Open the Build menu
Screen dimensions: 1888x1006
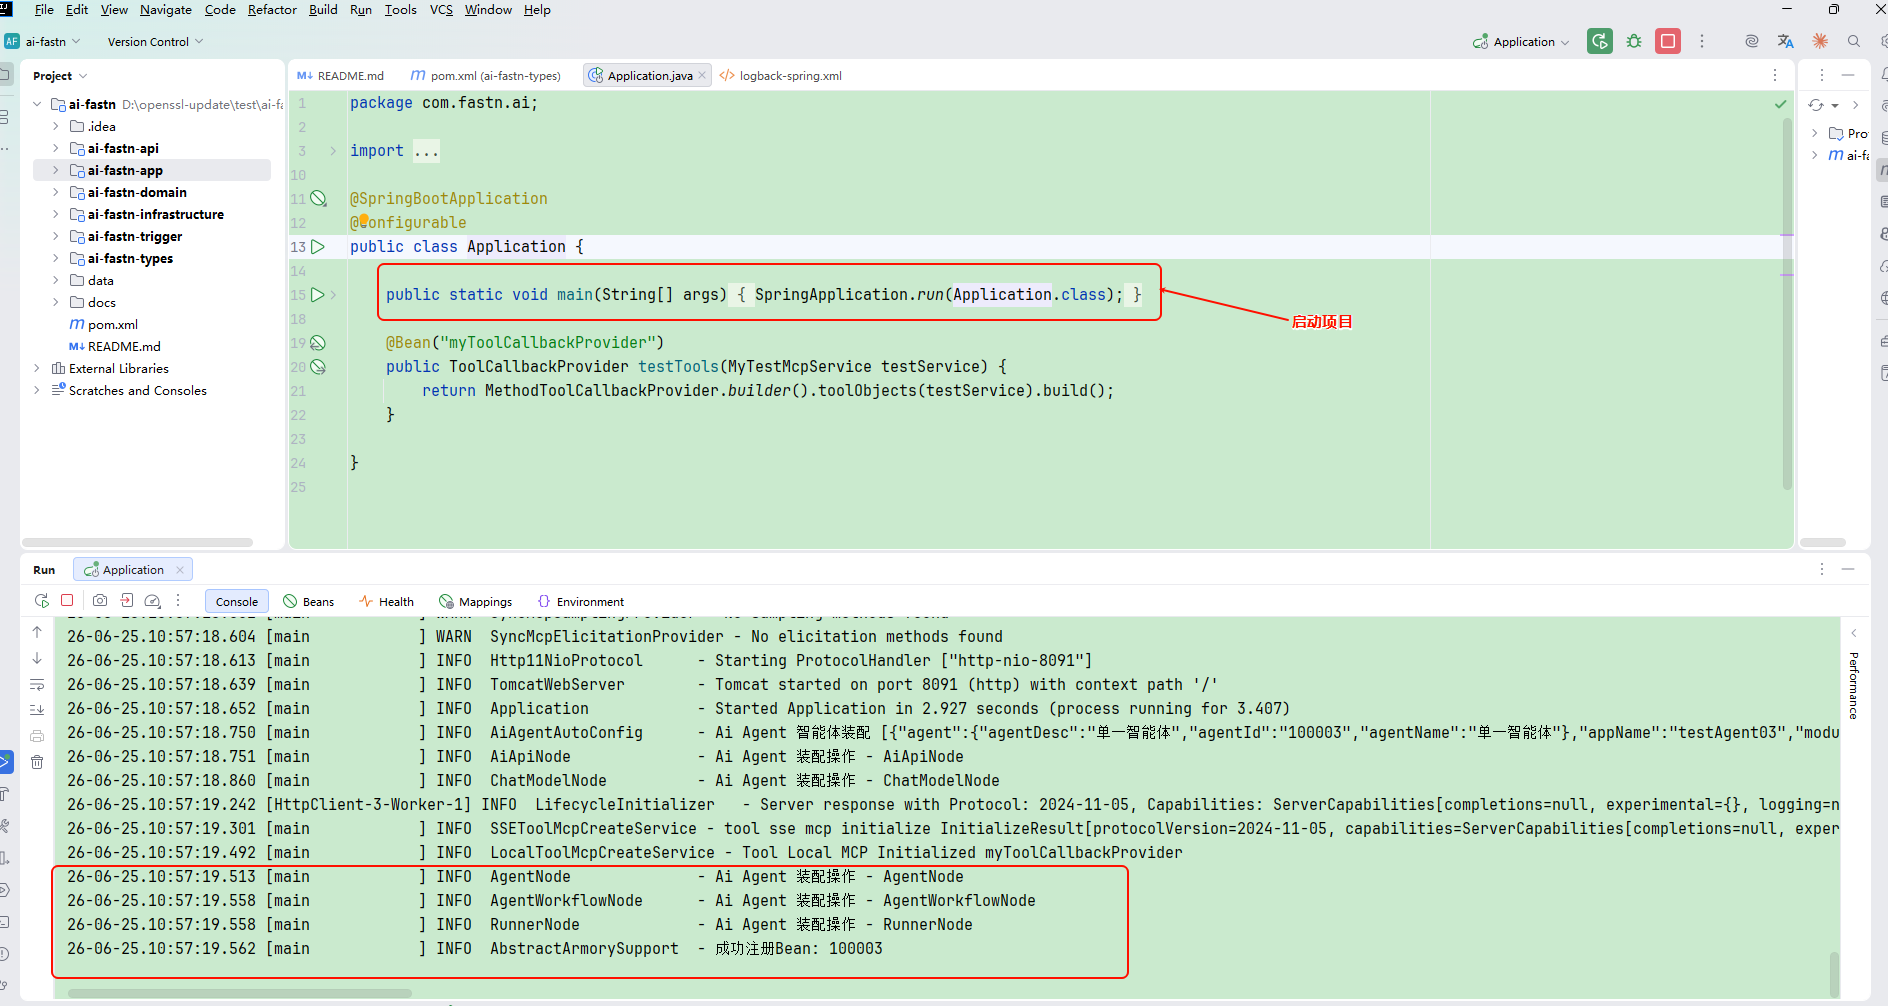[x=323, y=10]
